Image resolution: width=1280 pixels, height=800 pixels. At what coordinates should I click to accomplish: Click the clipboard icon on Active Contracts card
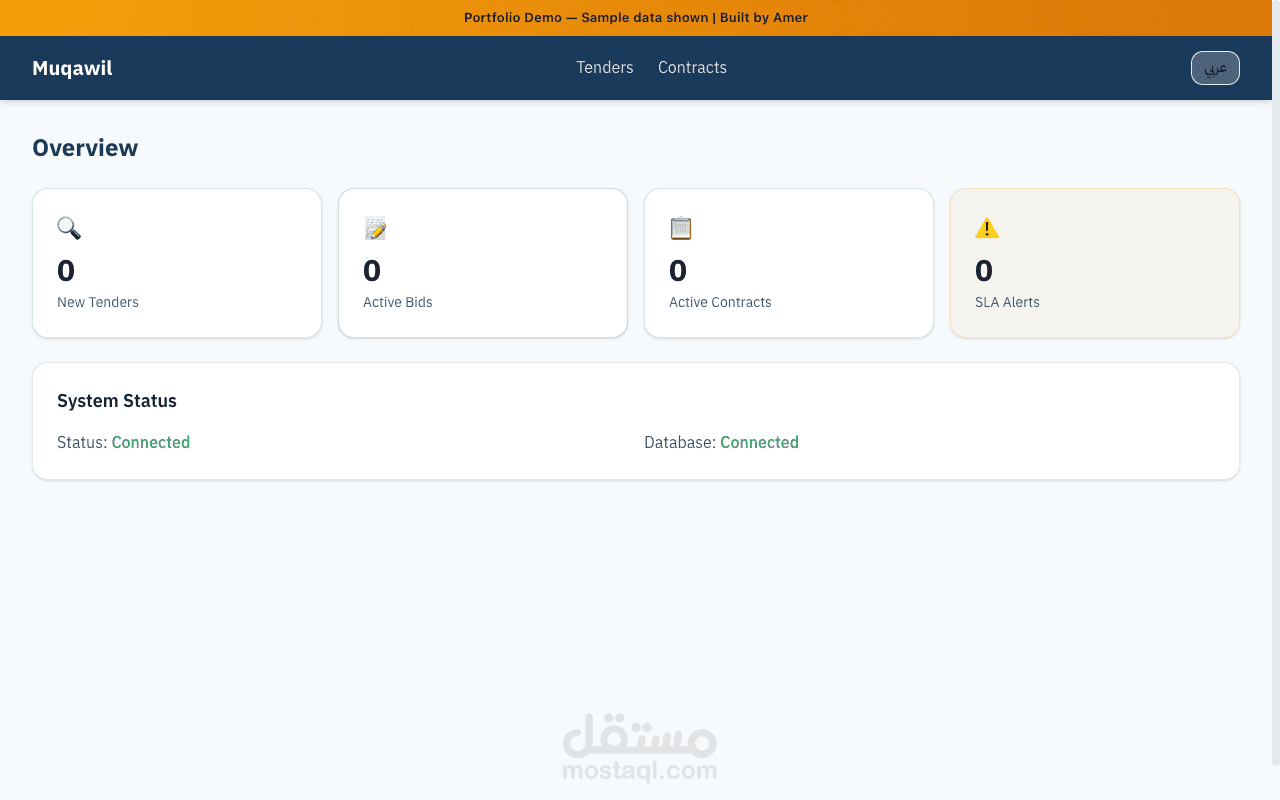(680, 228)
